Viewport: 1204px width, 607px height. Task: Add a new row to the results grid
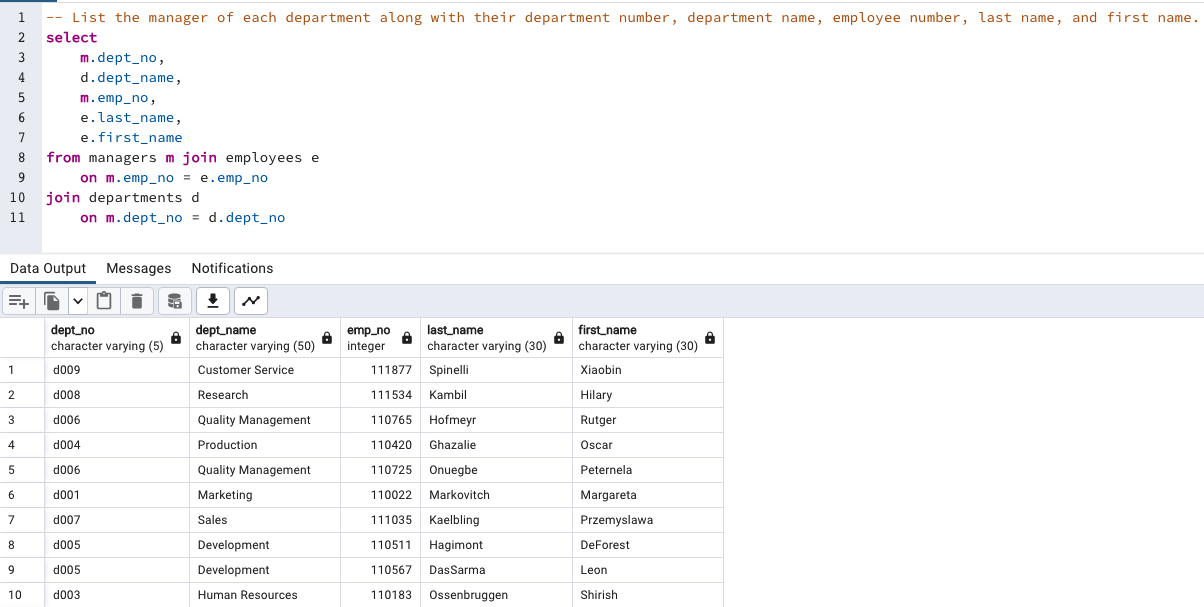[x=18, y=300]
